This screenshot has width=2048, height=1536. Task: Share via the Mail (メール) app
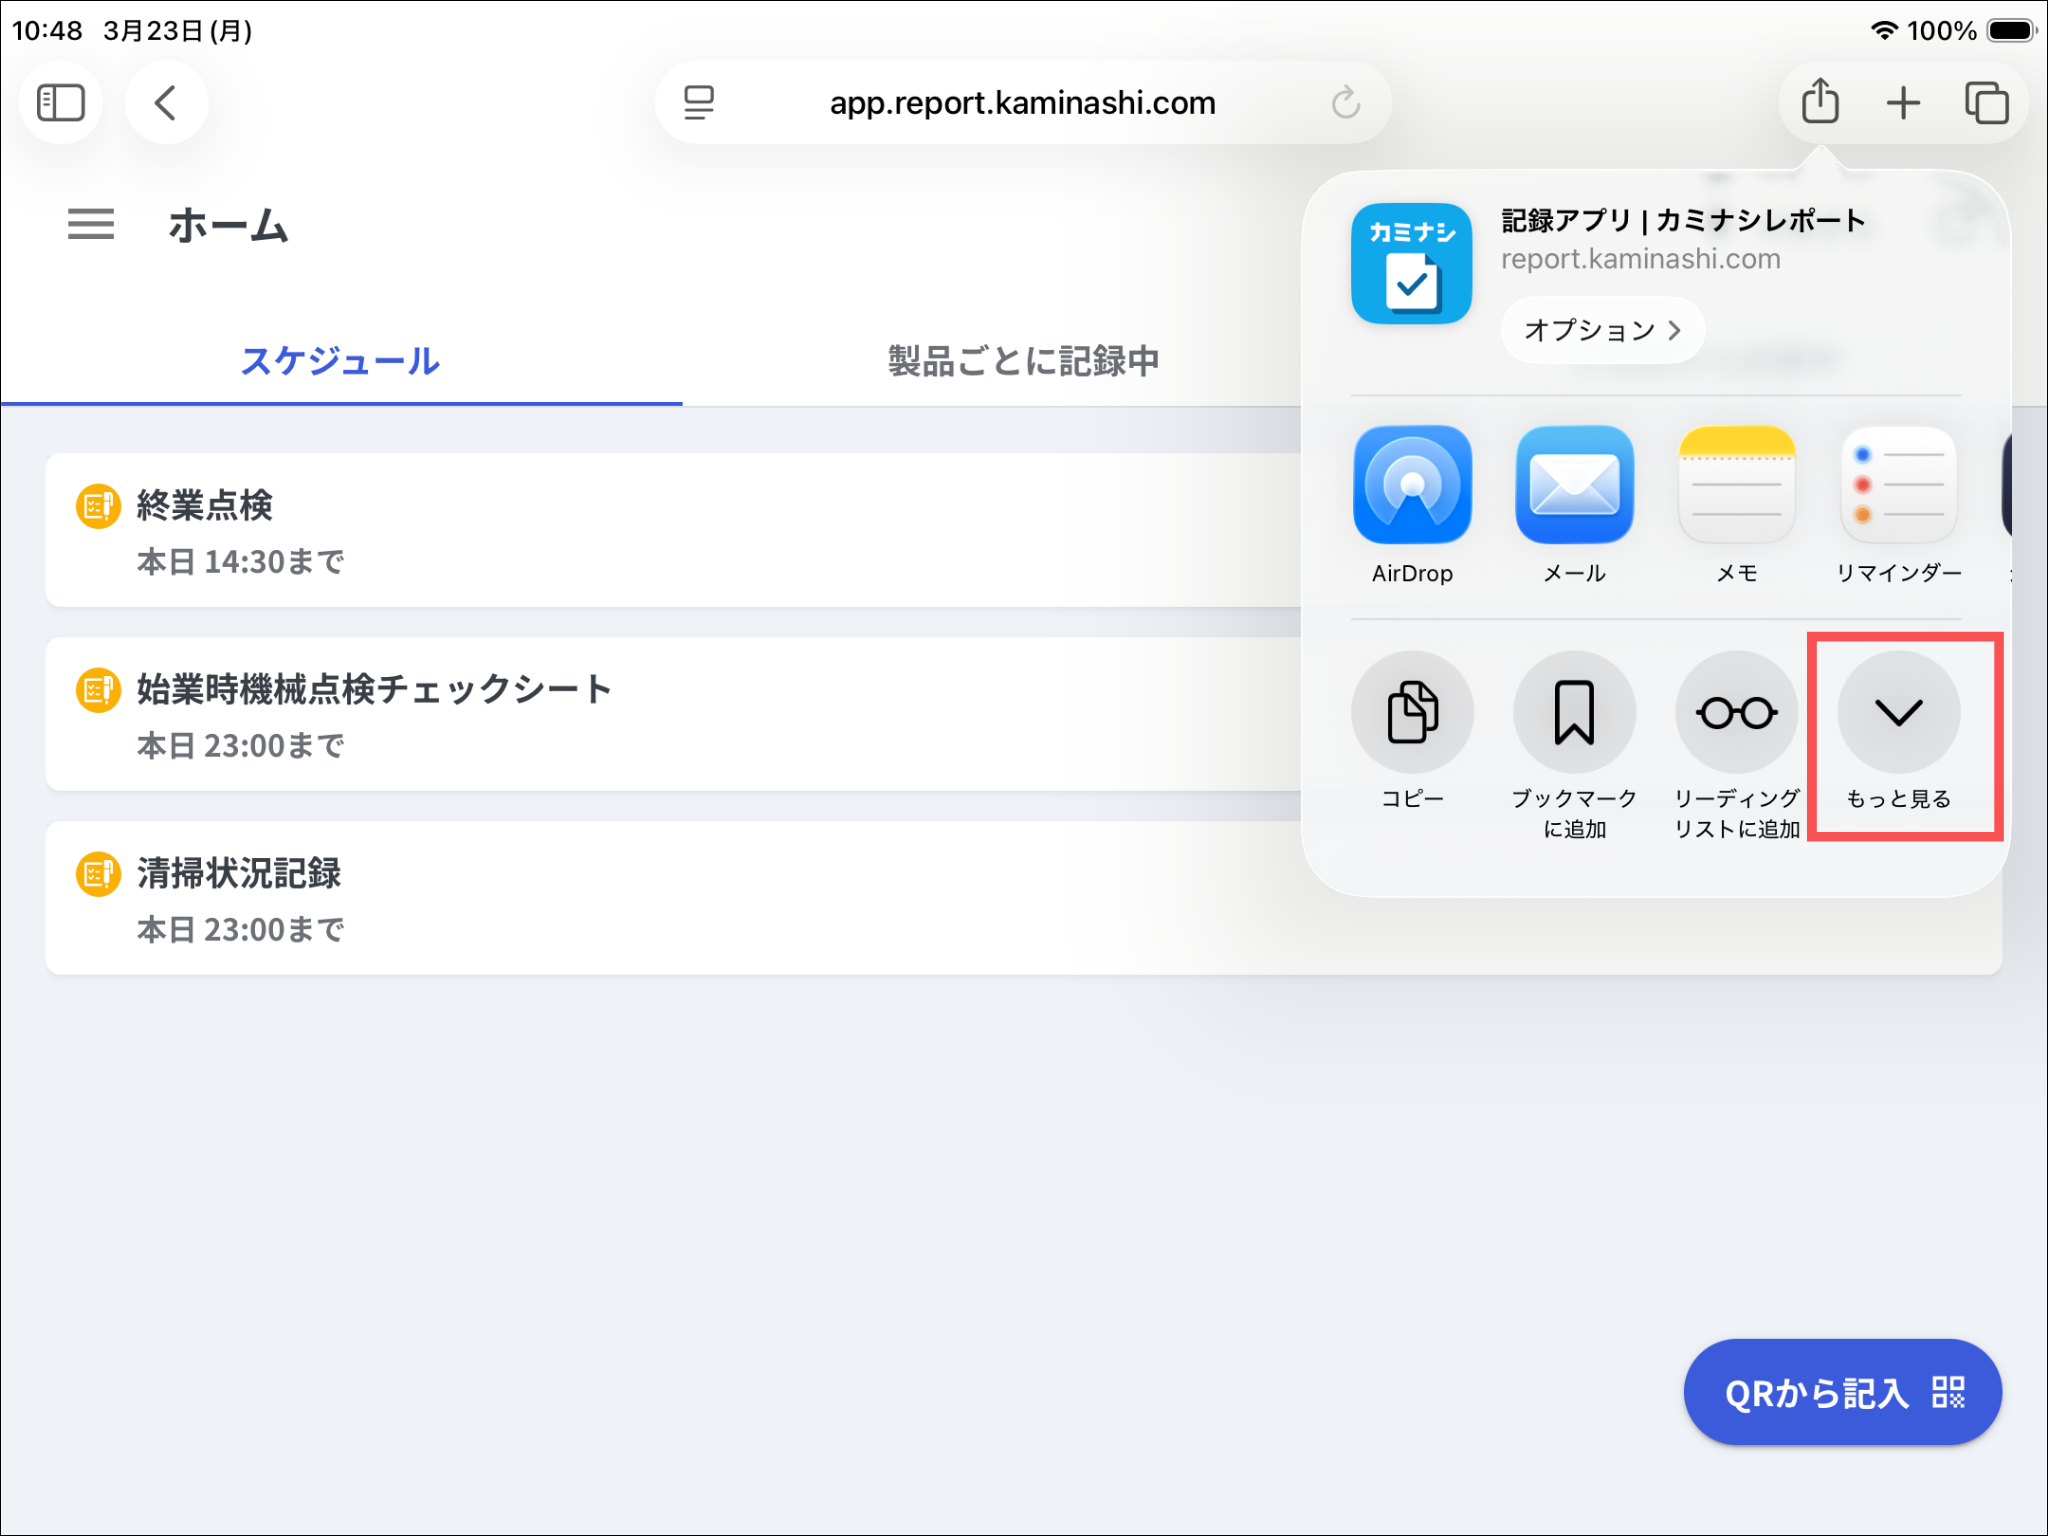(1574, 486)
